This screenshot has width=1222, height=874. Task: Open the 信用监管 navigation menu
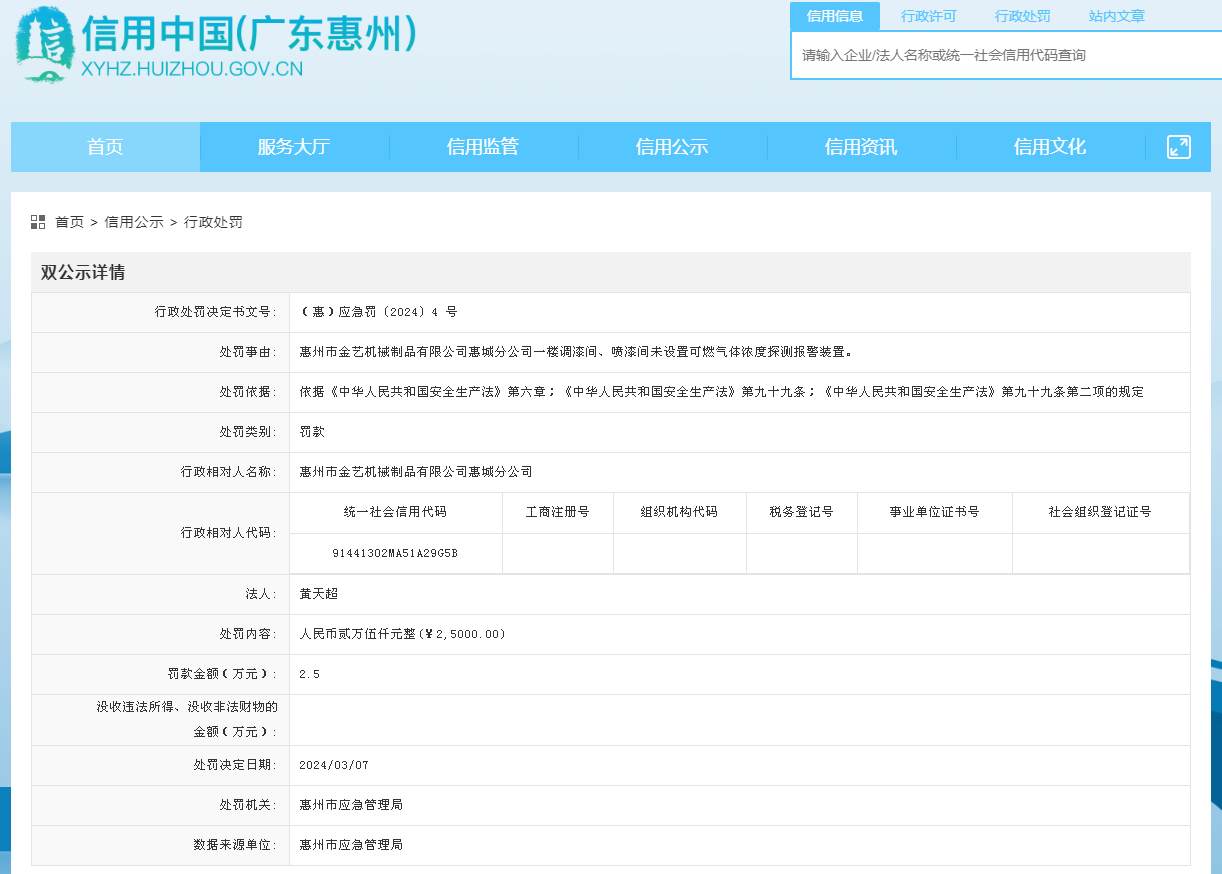click(x=483, y=147)
